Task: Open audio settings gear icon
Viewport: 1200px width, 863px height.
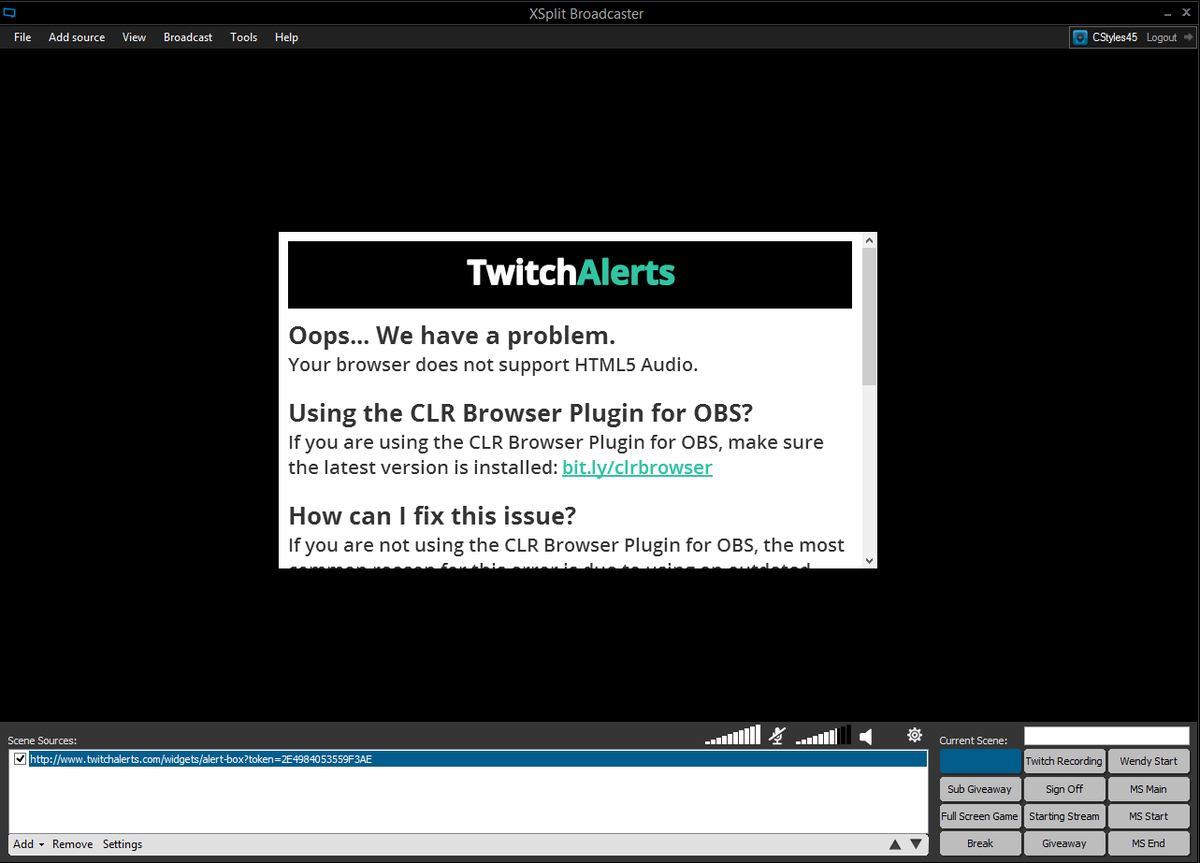Action: pyautogui.click(x=914, y=735)
